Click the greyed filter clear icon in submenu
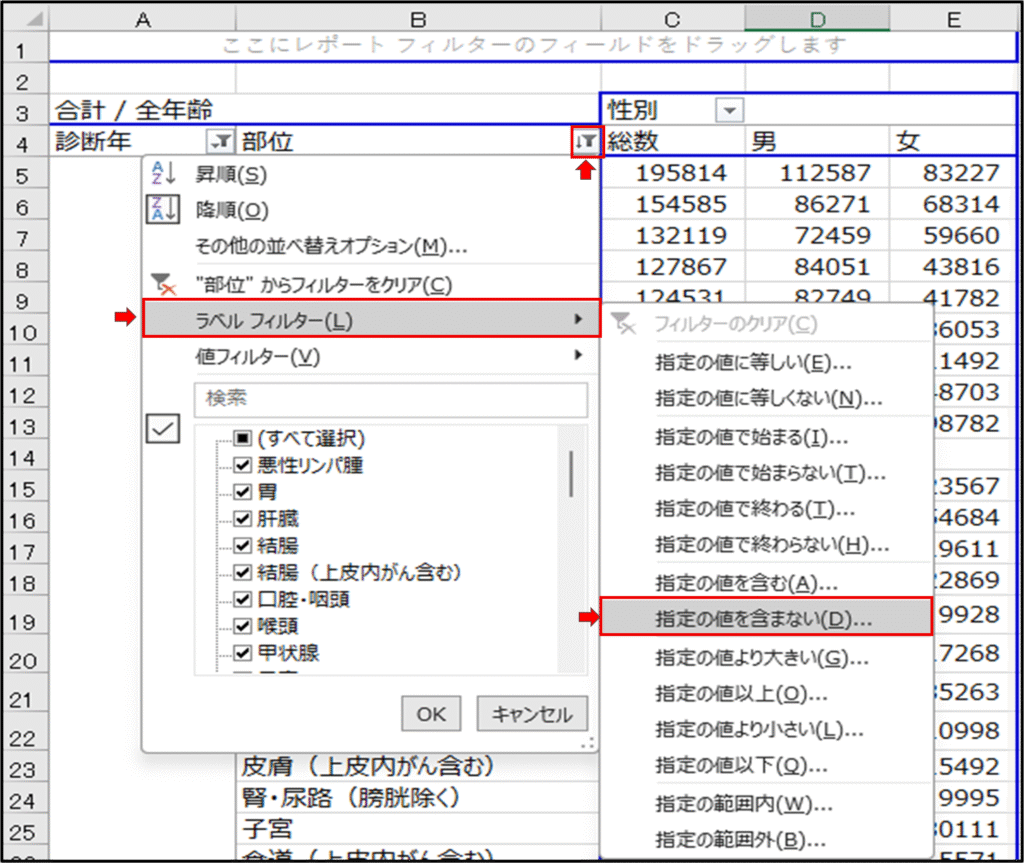This screenshot has width=1024, height=863. 623,324
